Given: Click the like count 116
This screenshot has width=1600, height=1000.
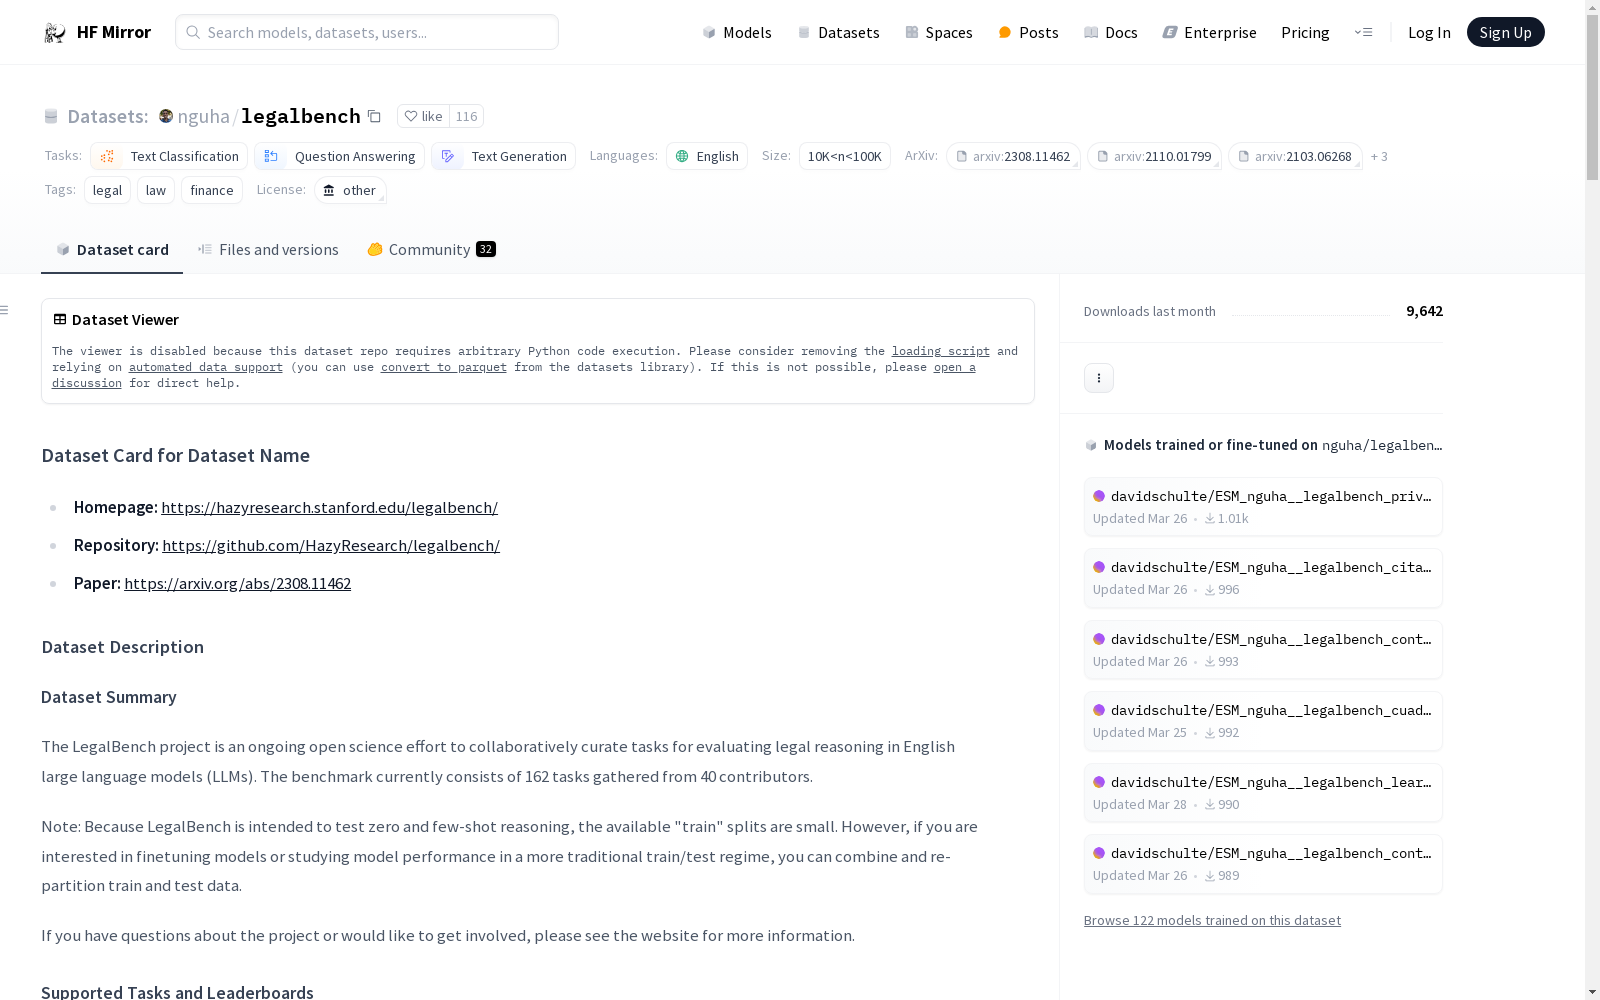Looking at the screenshot, I should (x=467, y=116).
